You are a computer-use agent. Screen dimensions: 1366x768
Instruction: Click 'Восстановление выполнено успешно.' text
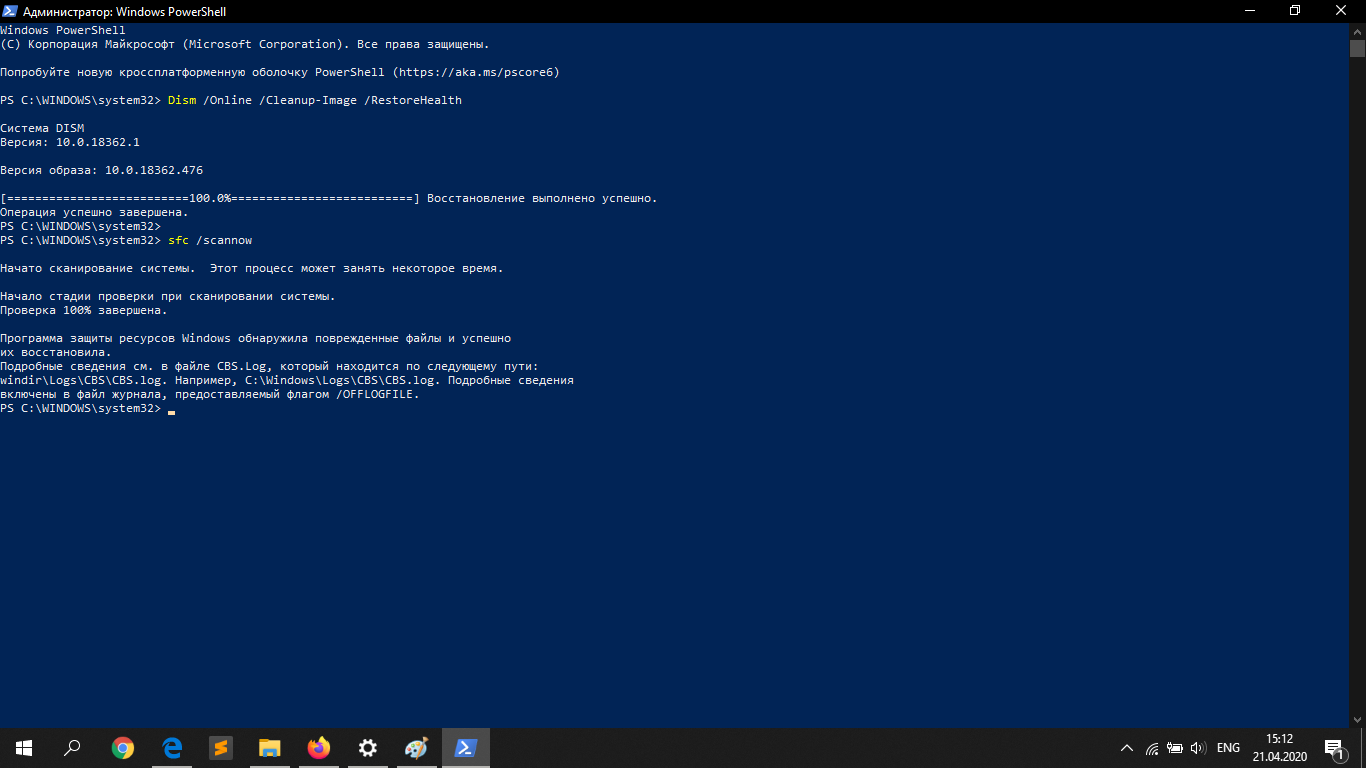tap(542, 198)
